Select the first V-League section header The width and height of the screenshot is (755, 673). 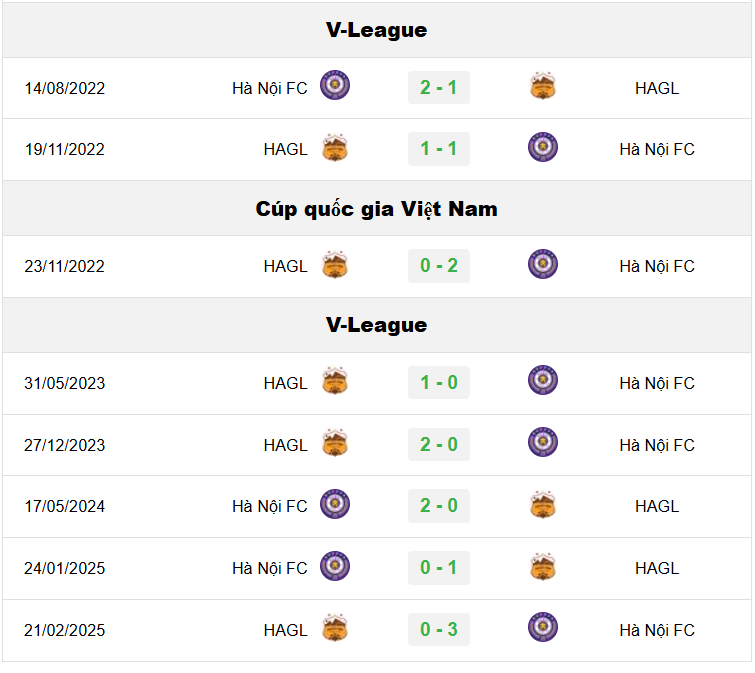pos(377,30)
